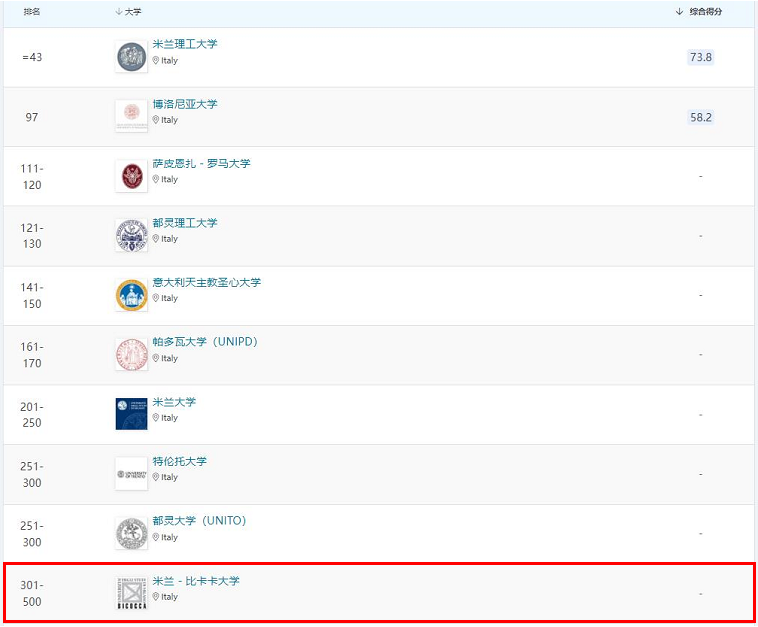Open the 博洛尼亚大学 university logo
Image resolution: width=758 pixels, height=627 pixels.
click(131, 116)
